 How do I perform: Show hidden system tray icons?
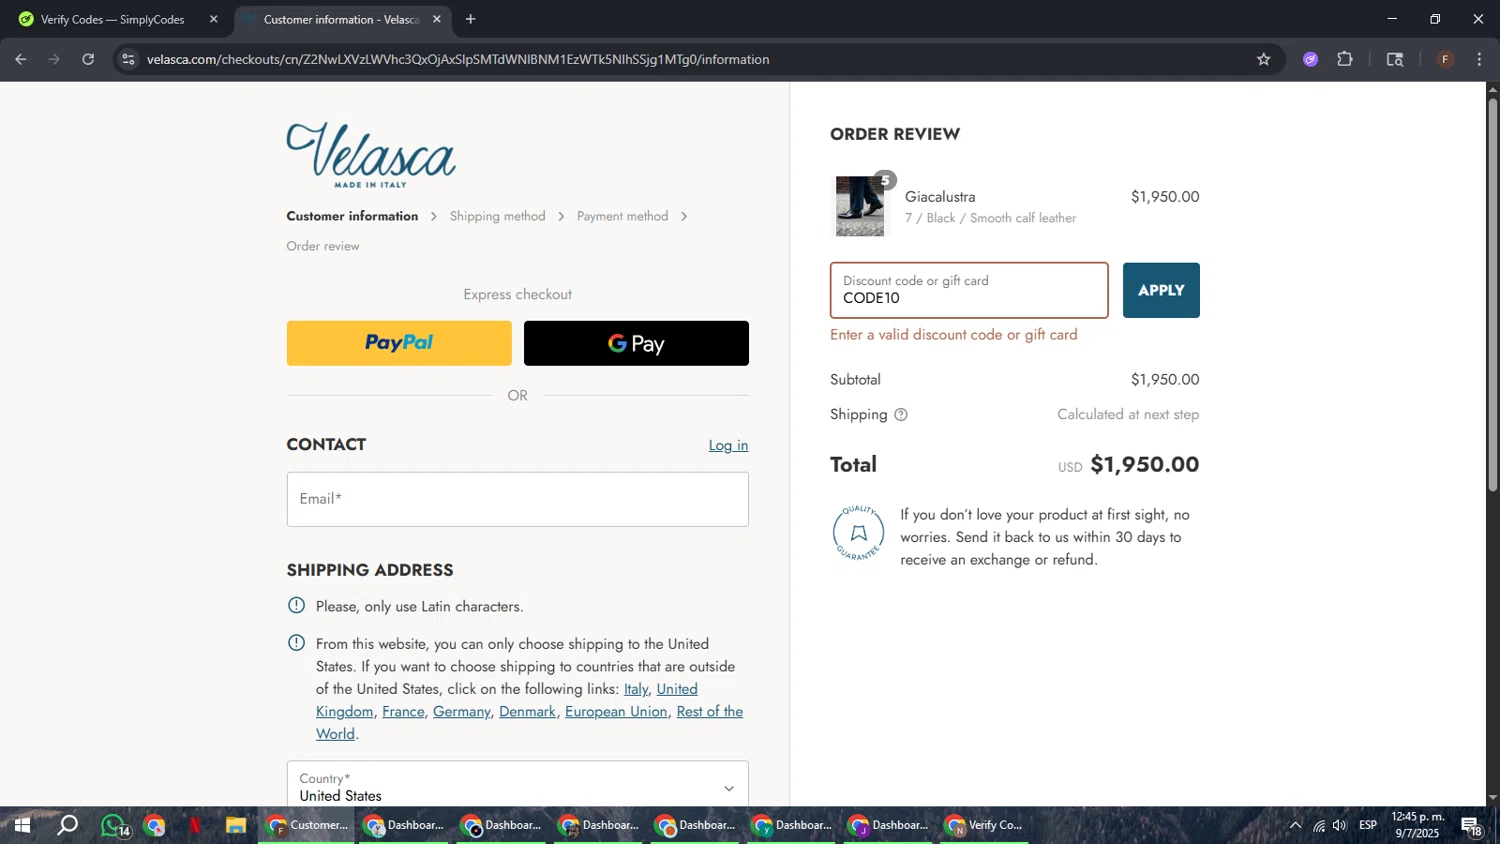click(1295, 826)
